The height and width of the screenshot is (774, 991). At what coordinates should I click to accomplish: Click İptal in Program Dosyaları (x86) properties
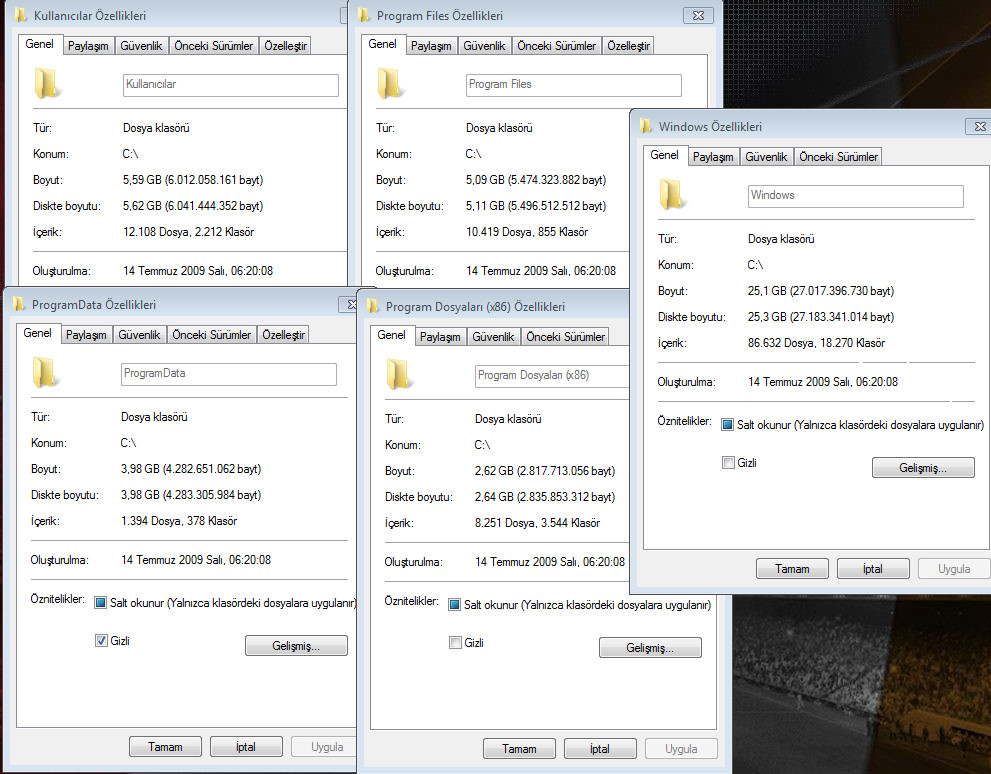[x=600, y=749]
